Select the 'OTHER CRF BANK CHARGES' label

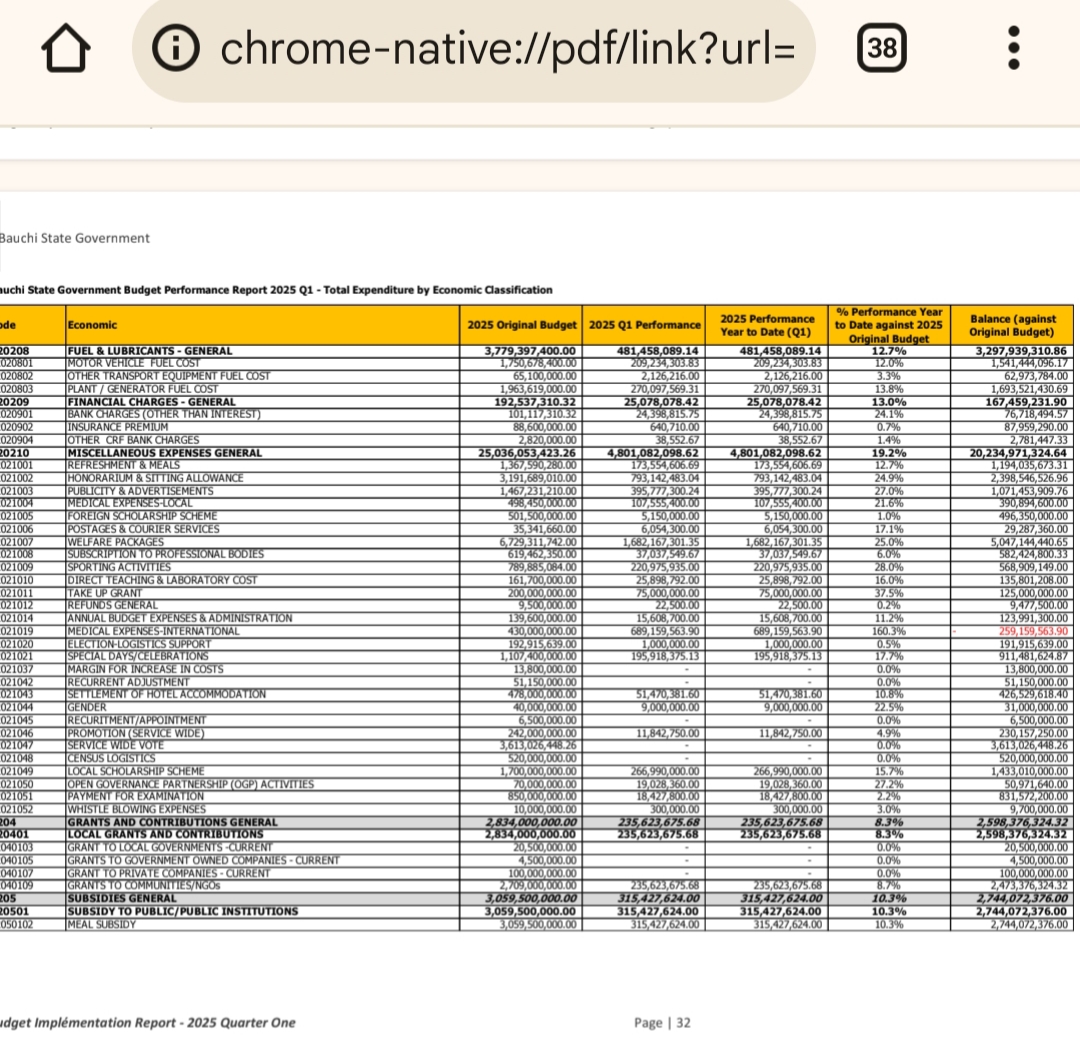click(133, 440)
